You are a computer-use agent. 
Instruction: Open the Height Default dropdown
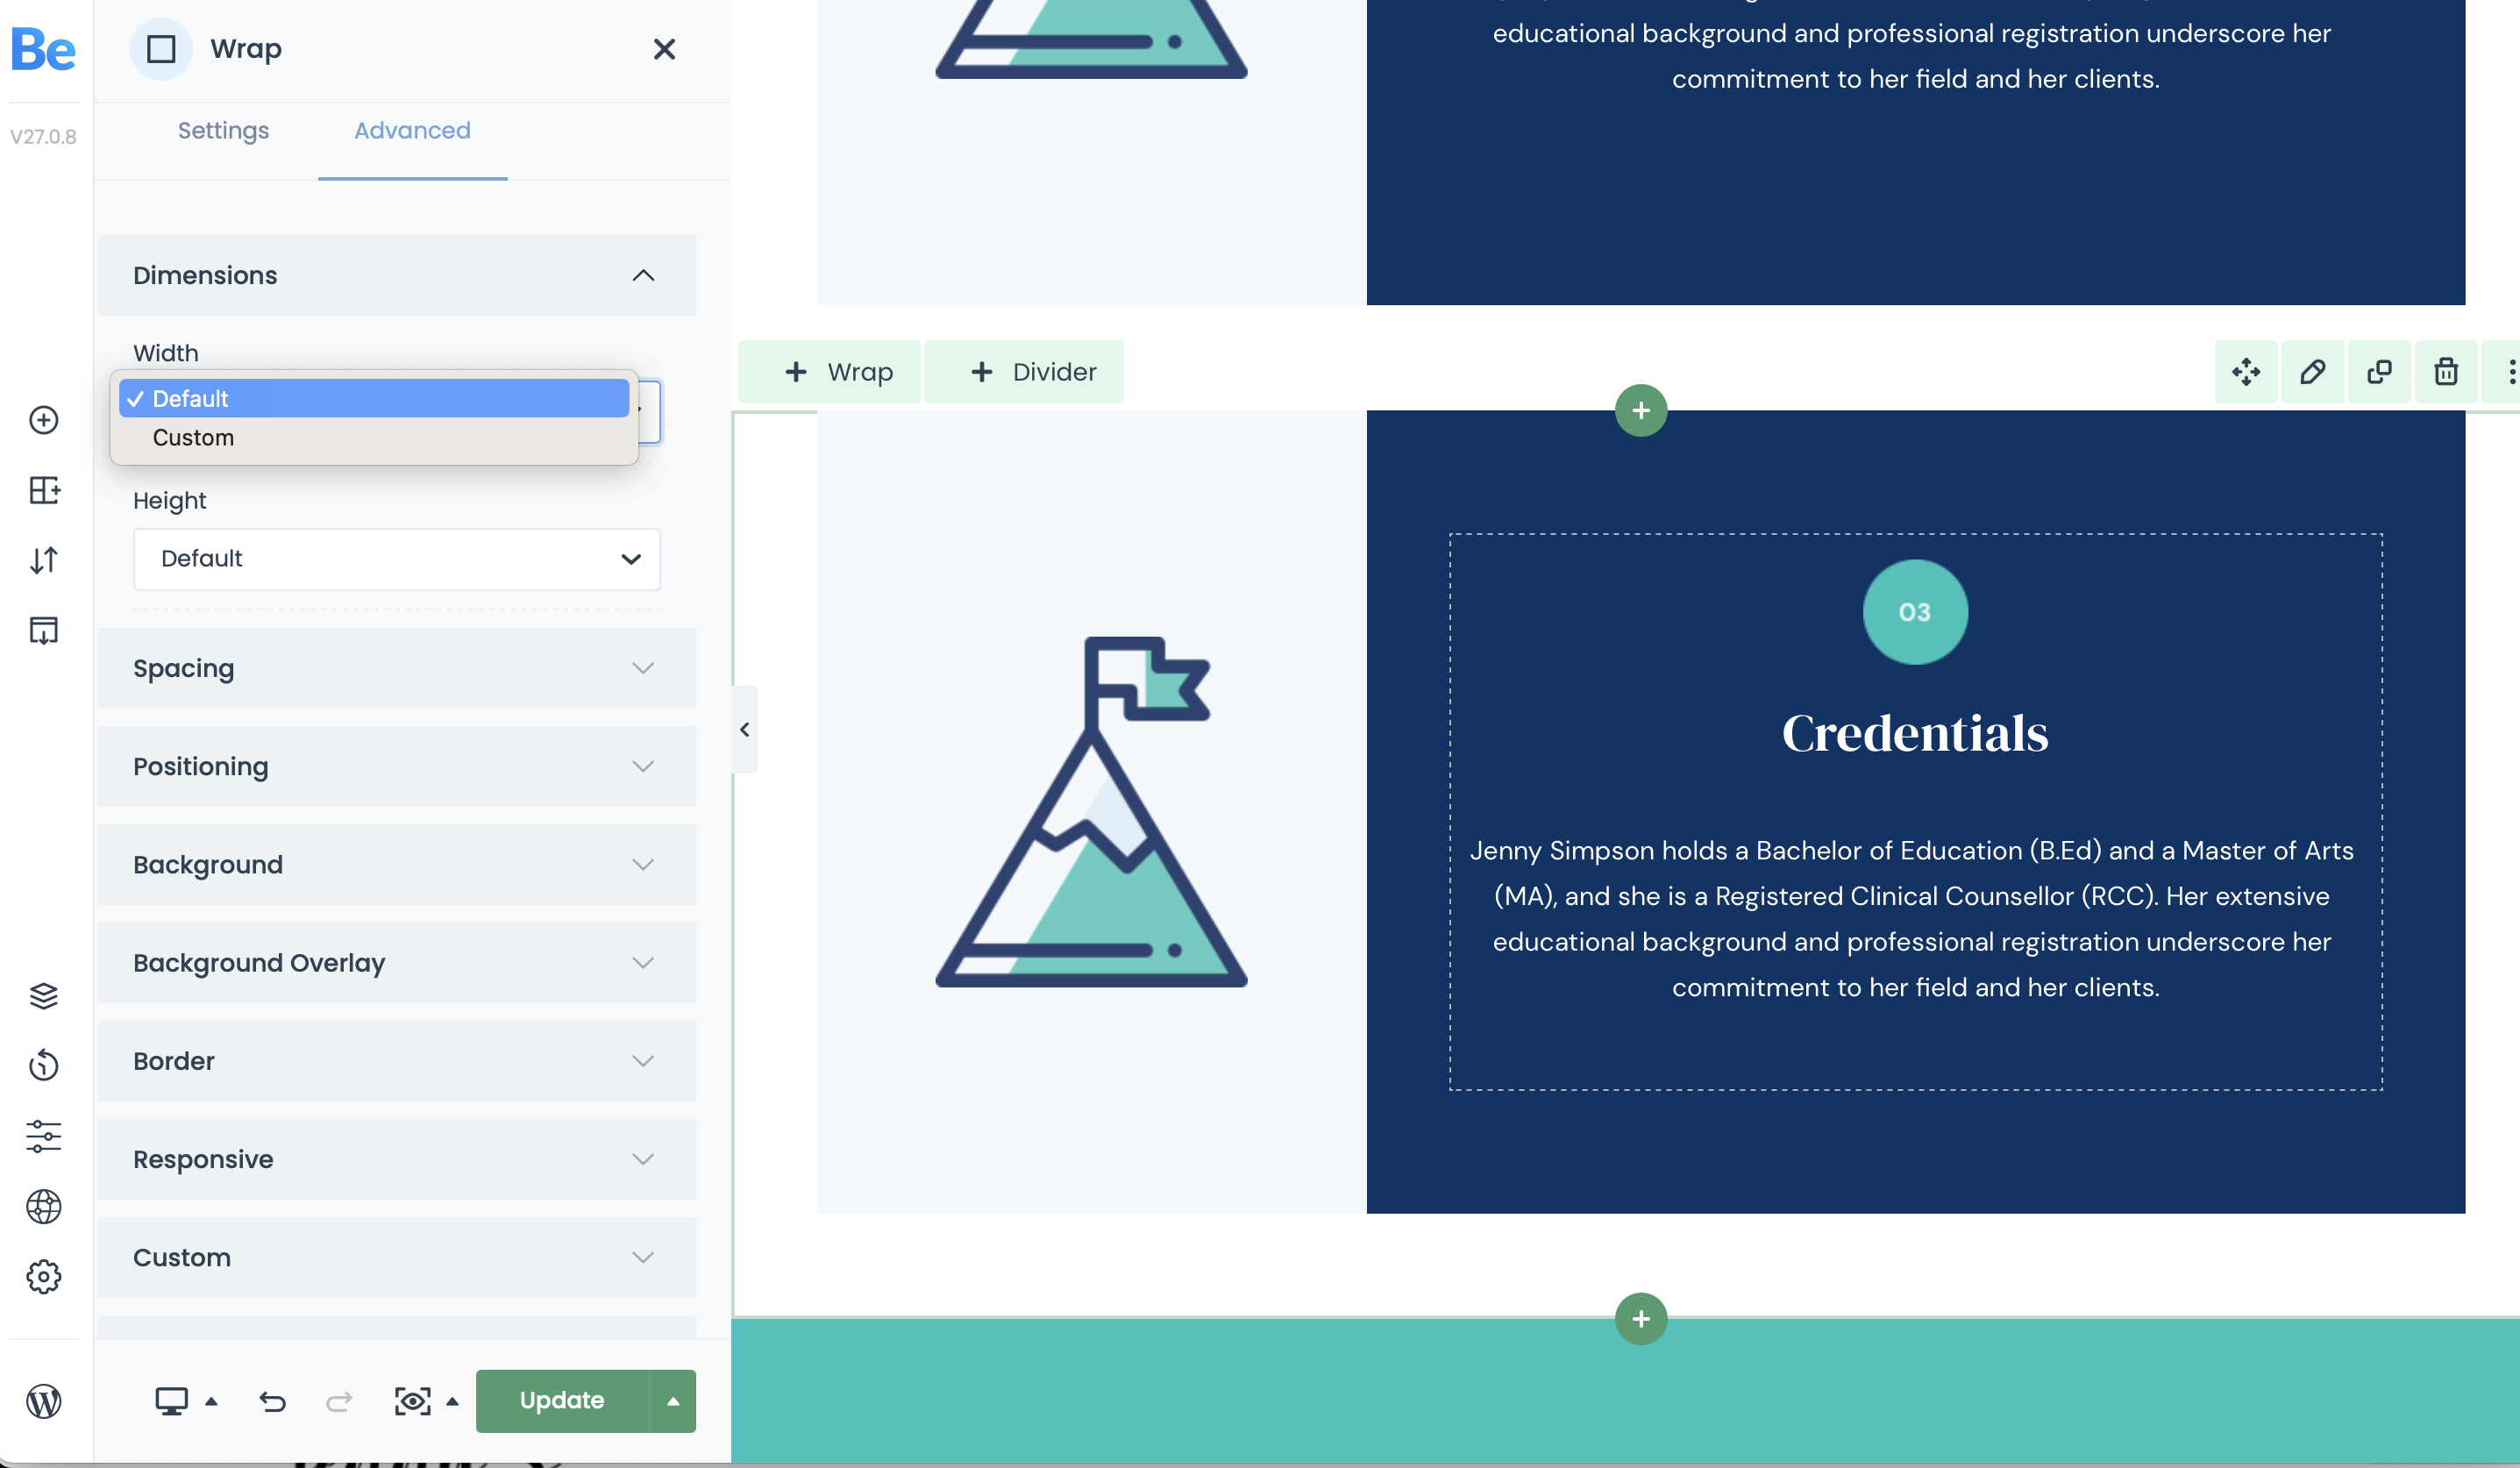396,556
